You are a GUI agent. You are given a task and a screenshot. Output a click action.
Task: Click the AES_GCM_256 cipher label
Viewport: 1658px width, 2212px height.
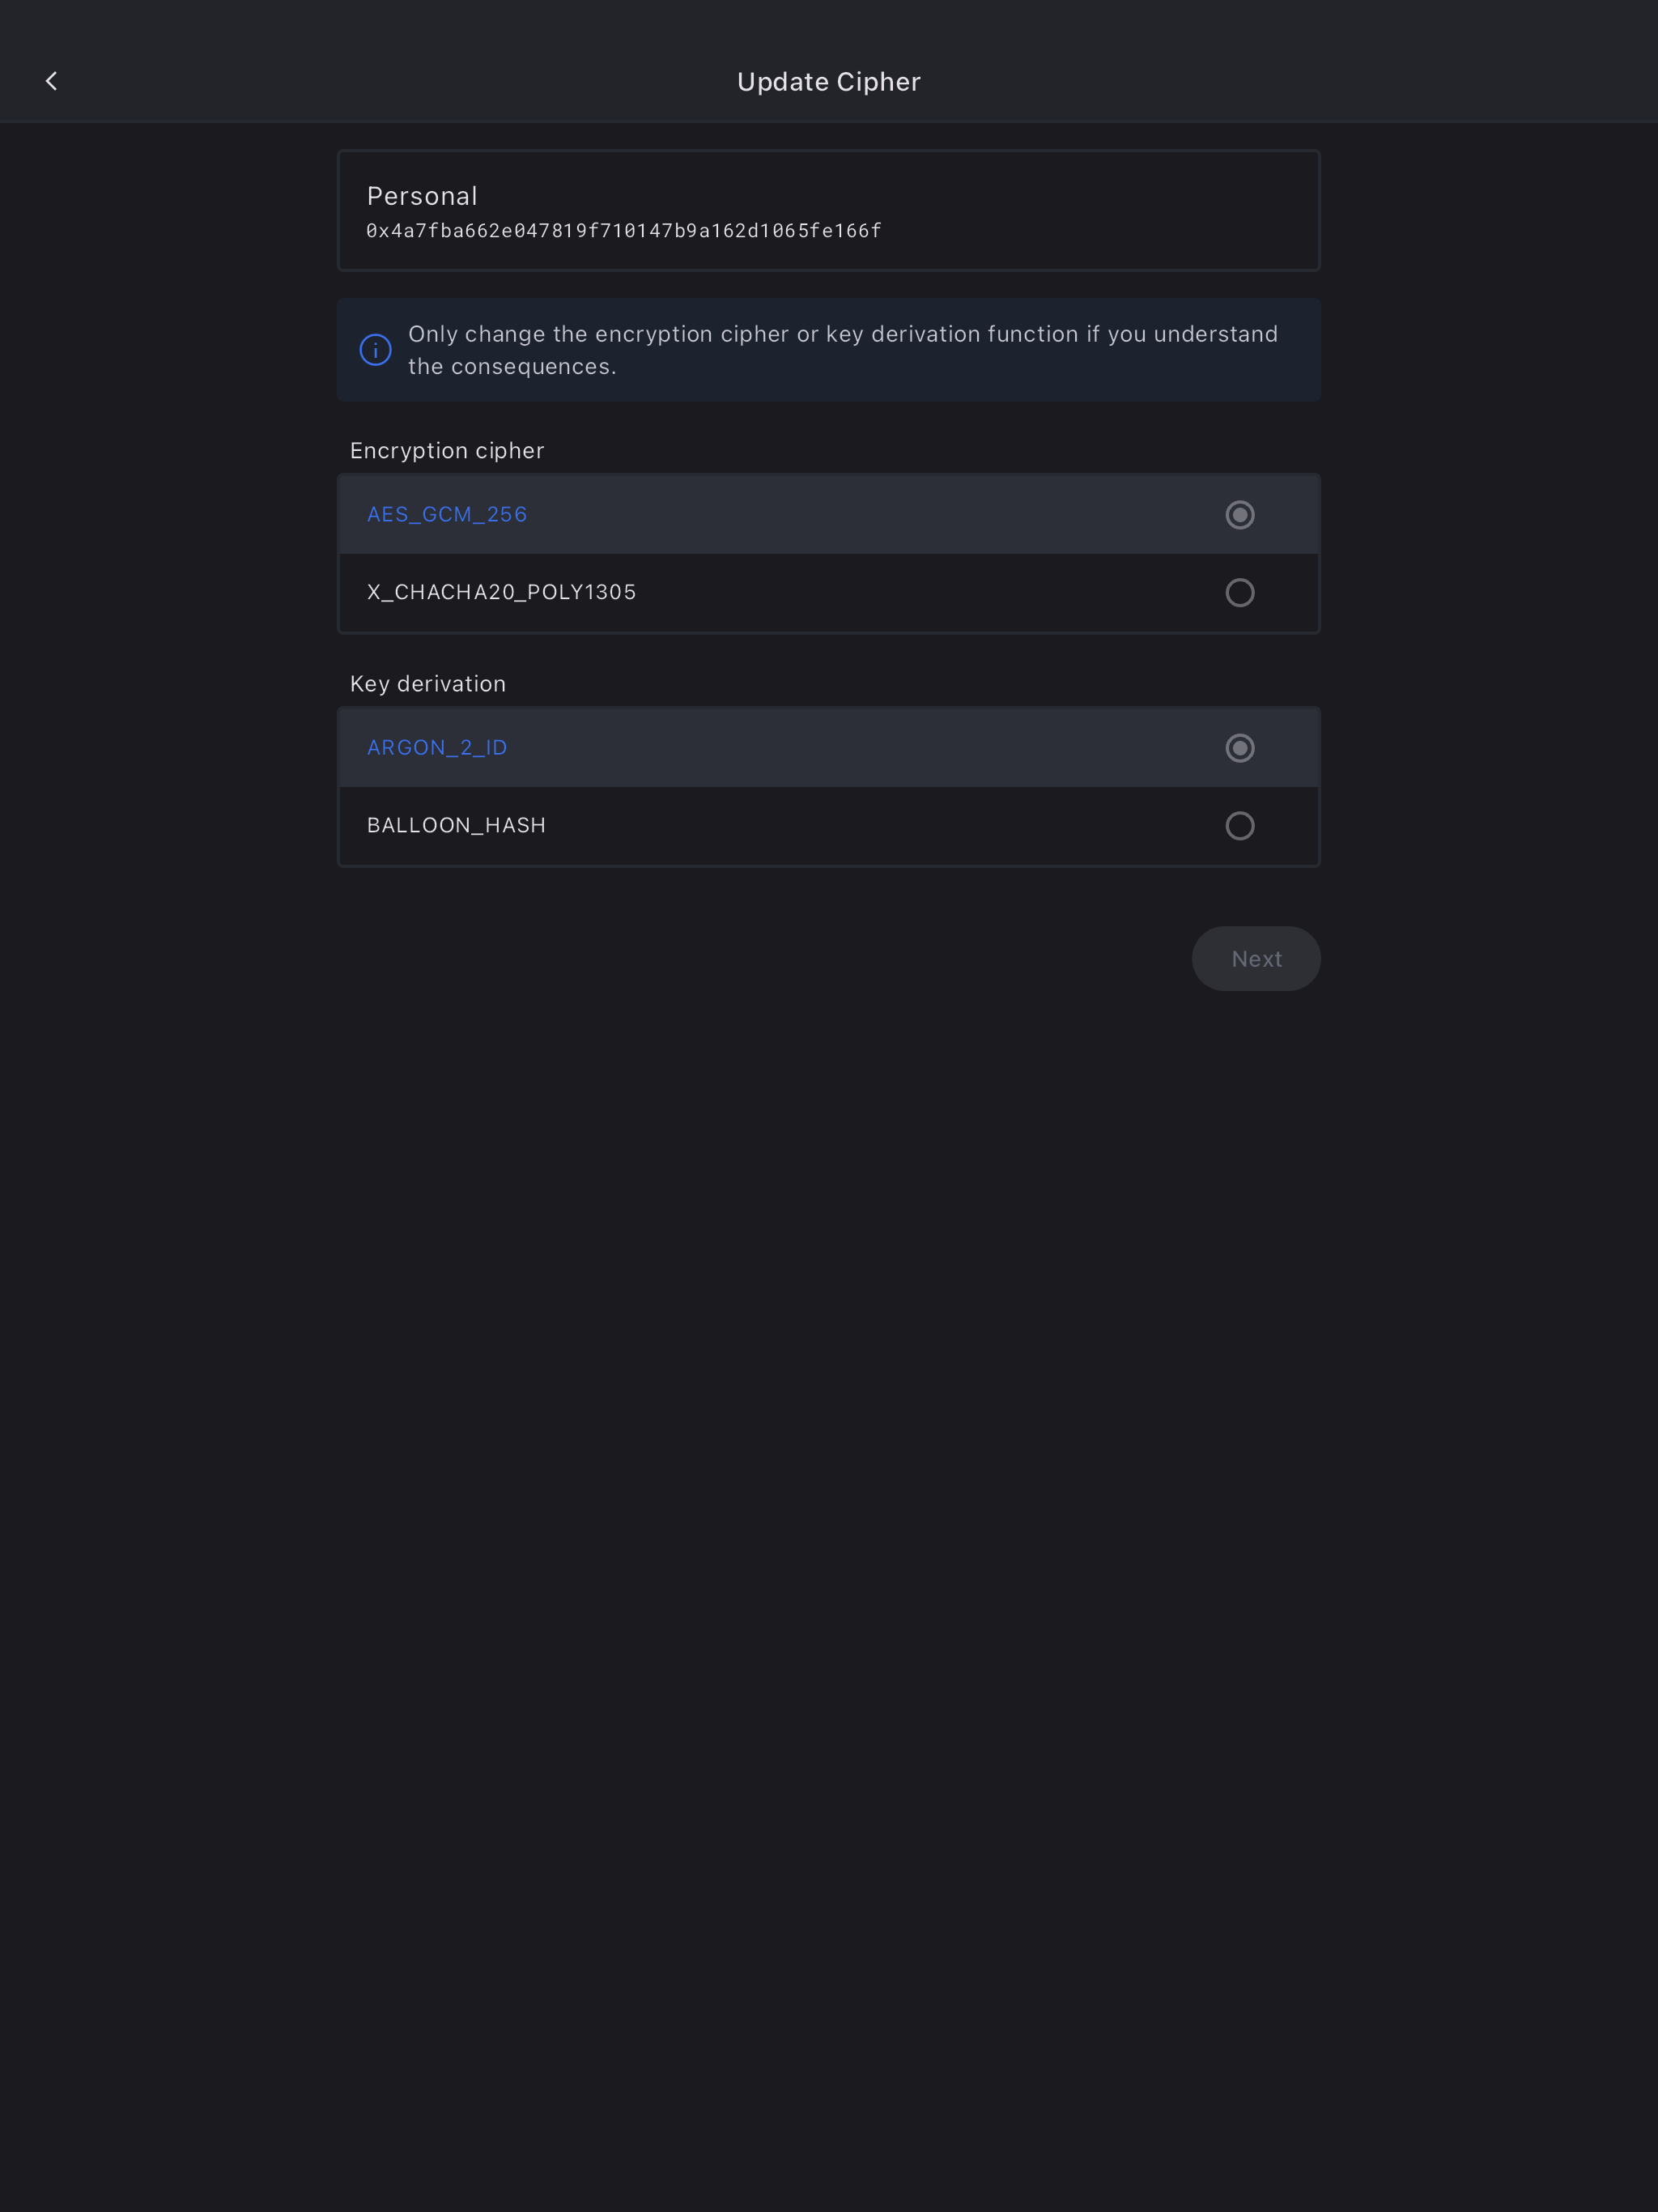447,515
